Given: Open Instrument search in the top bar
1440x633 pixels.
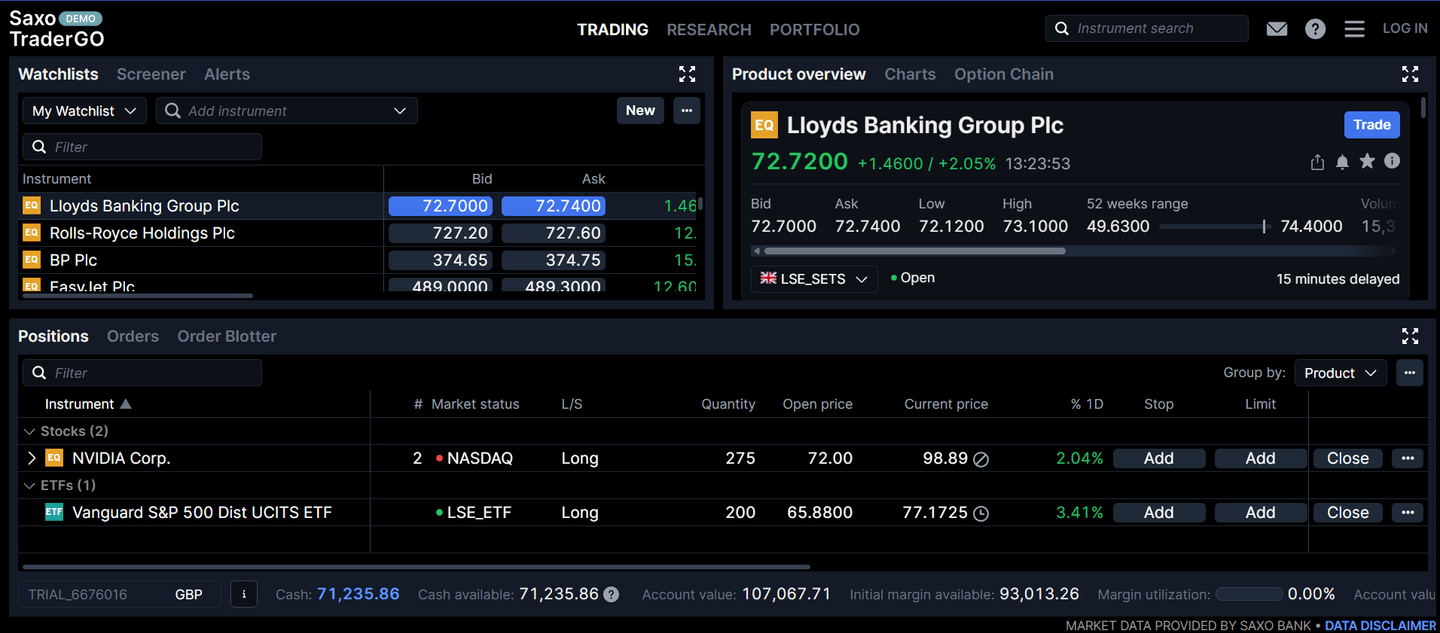Looking at the screenshot, I should [x=1147, y=28].
